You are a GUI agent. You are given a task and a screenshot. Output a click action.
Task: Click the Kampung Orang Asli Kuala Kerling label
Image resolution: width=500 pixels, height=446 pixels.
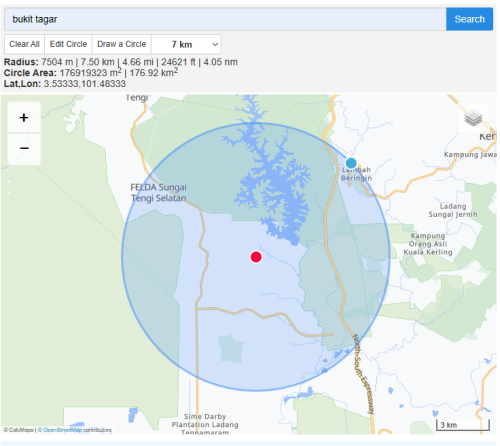coord(428,244)
